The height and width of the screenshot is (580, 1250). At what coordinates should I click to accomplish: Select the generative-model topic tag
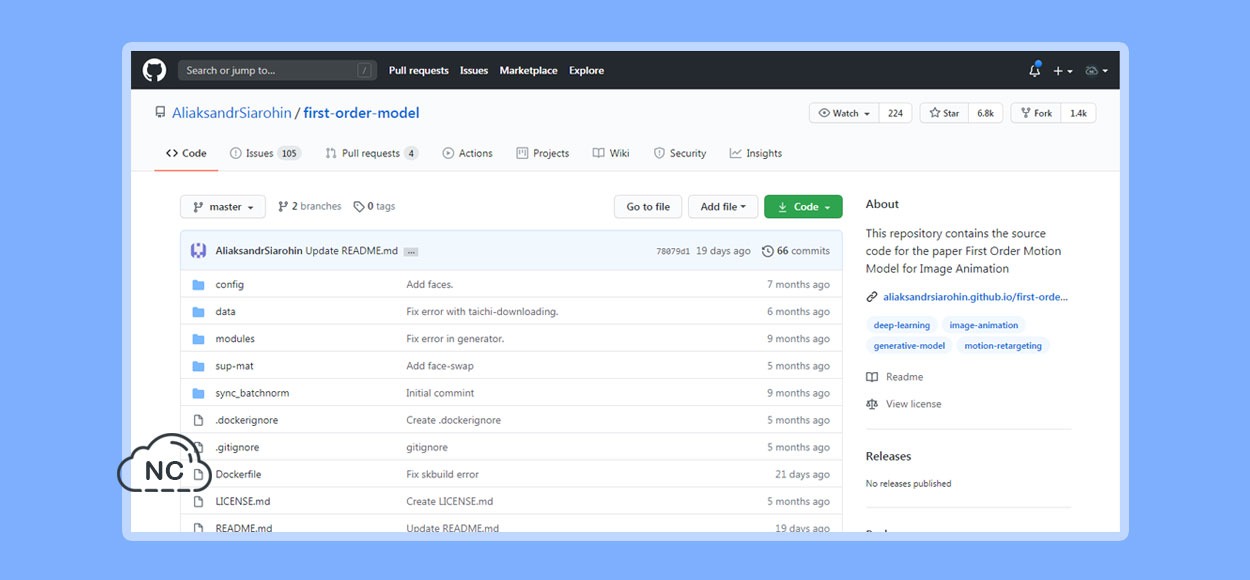tap(909, 346)
